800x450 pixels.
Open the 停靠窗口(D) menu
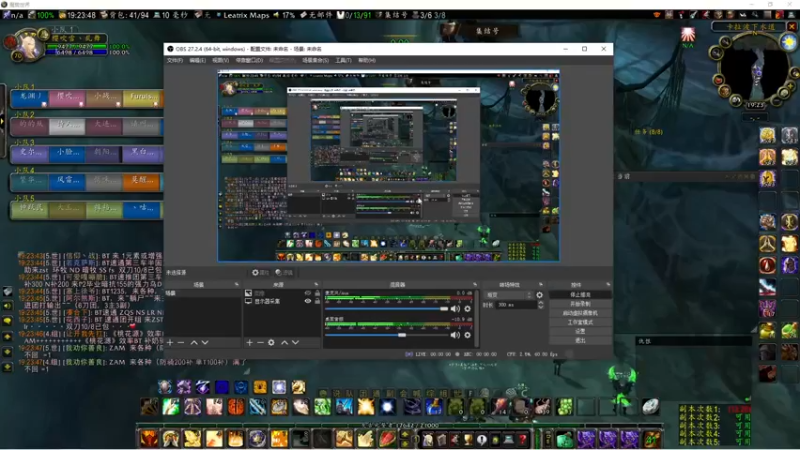249,60
